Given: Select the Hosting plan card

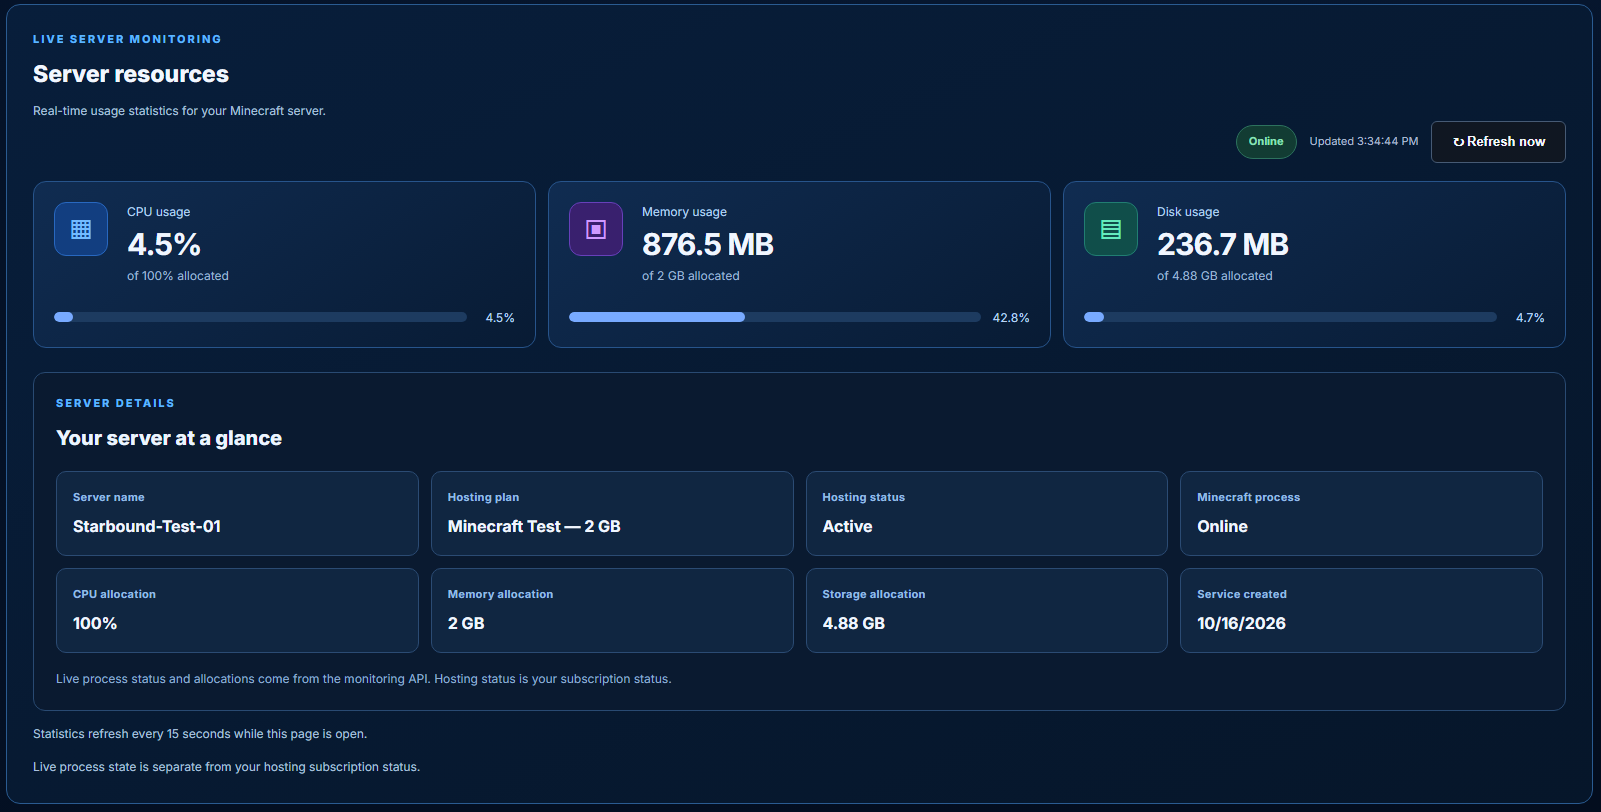Looking at the screenshot, I should [612, 513].
